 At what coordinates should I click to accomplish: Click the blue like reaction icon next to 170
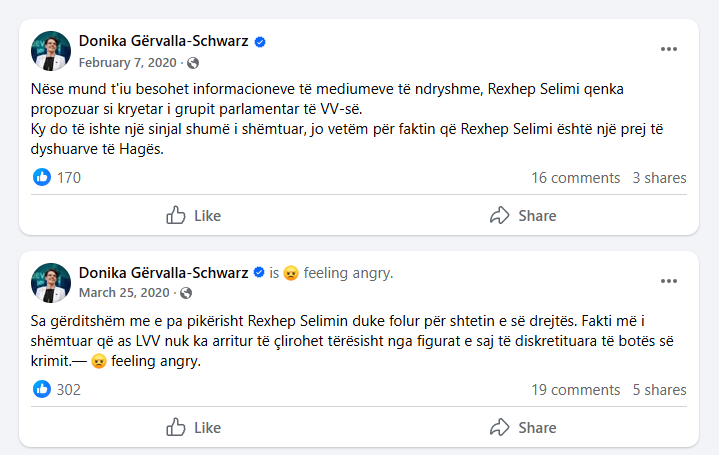click(x=42, y=177)
